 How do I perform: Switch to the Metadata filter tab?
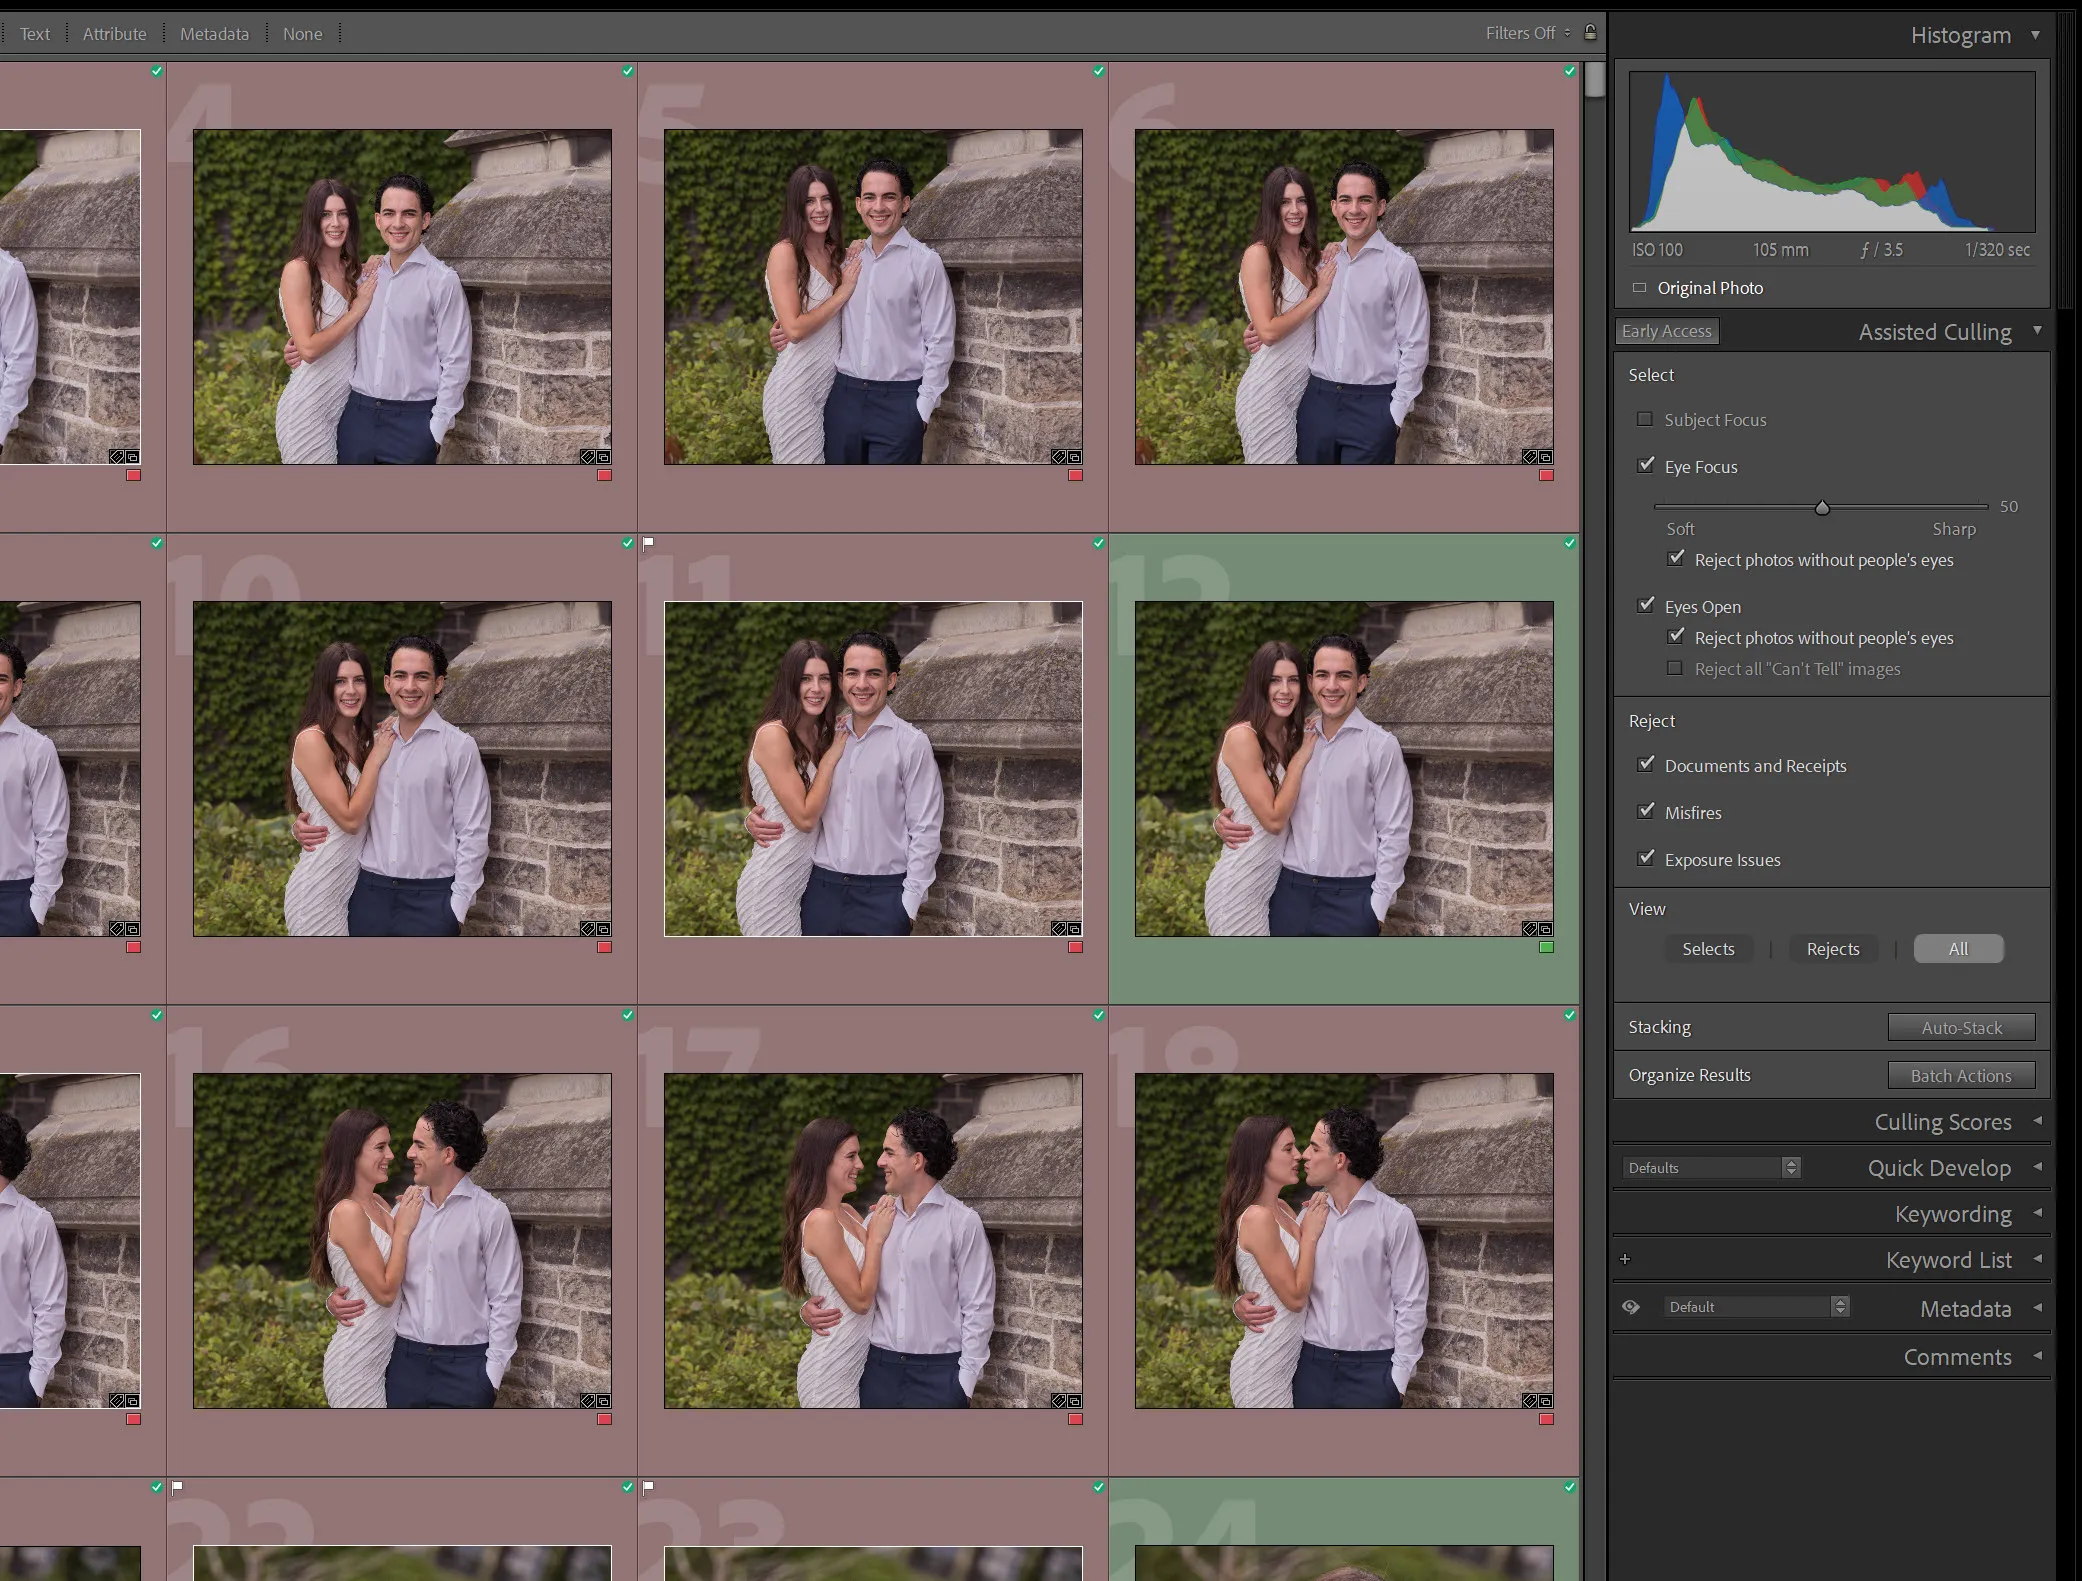214,33
